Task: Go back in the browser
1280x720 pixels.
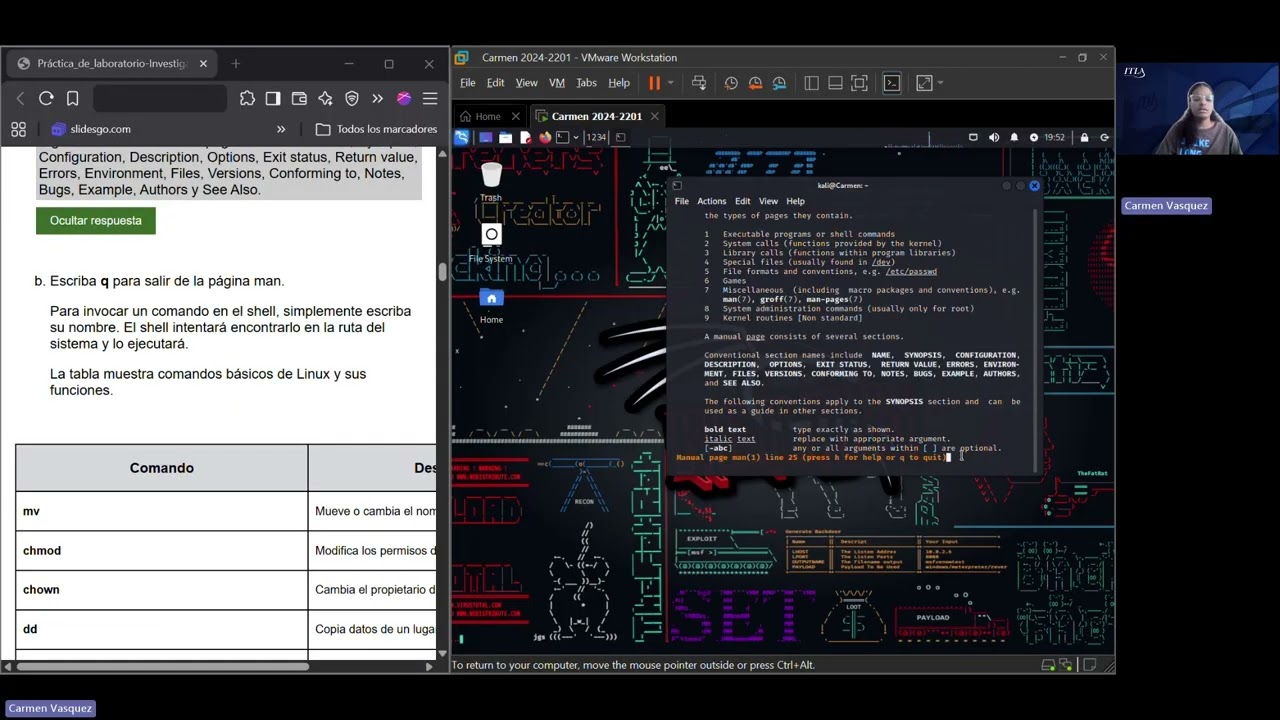Action: (x=20, y=98)
